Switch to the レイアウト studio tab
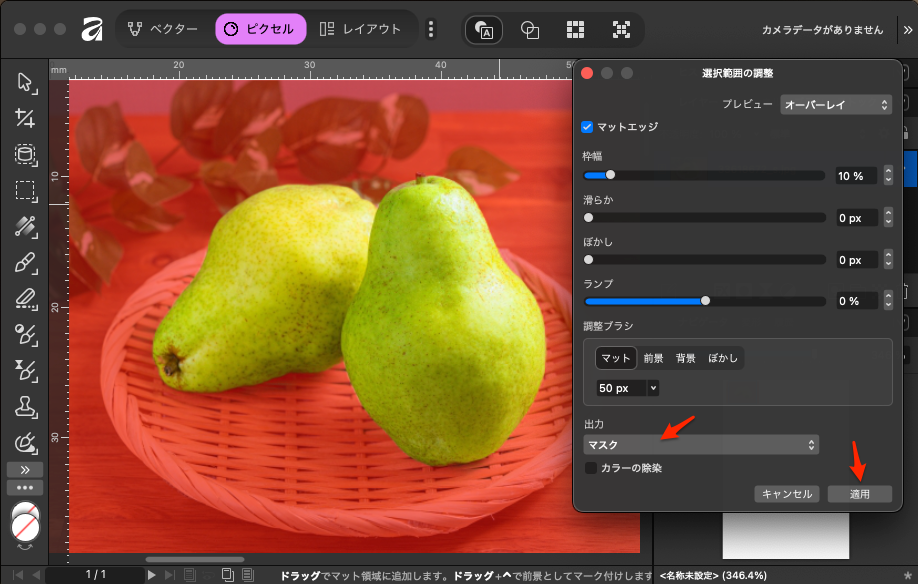 pos(363,29)
